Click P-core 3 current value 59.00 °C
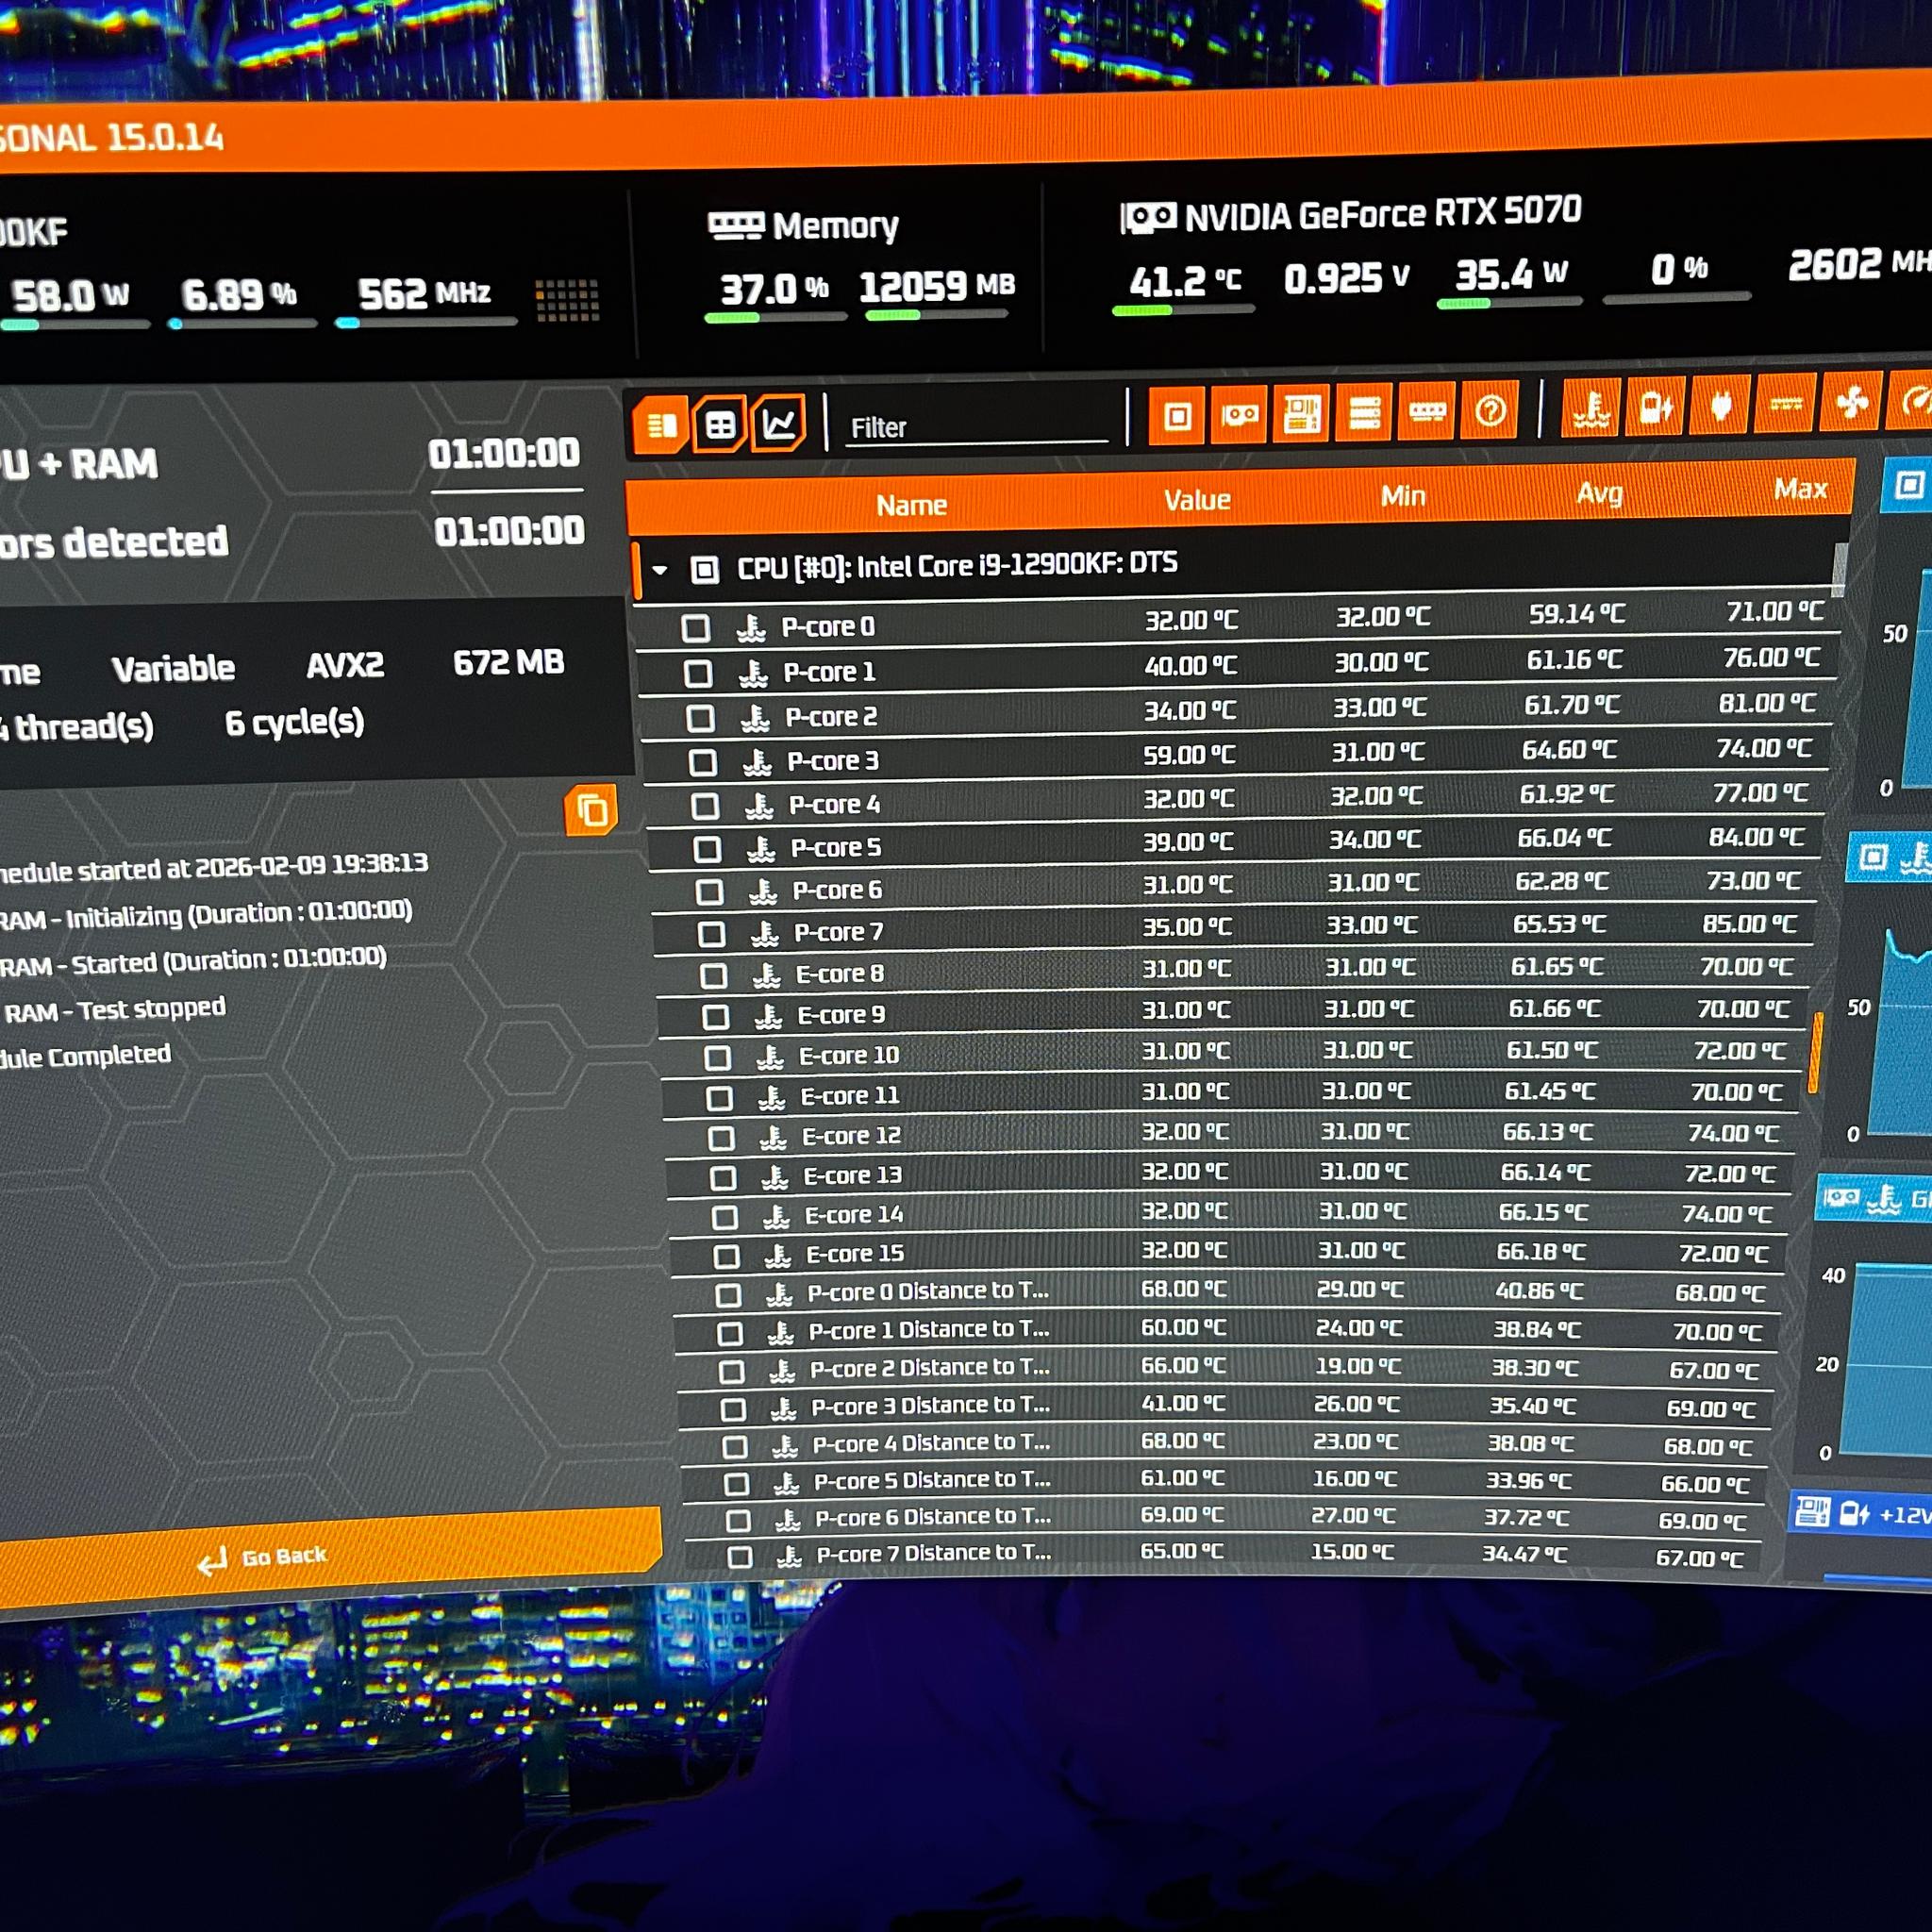 [1189, 755]
